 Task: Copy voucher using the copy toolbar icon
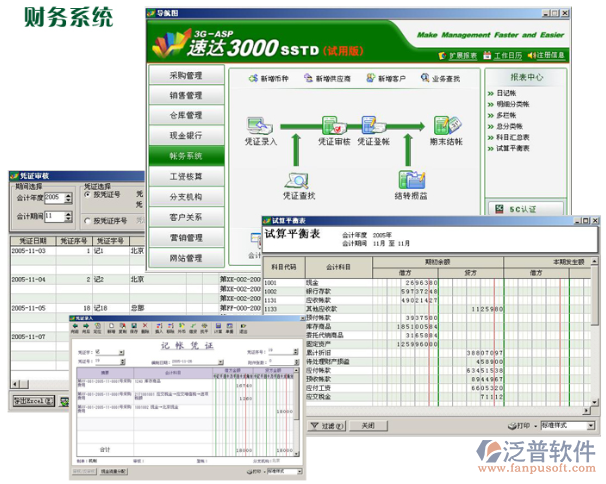123,328
